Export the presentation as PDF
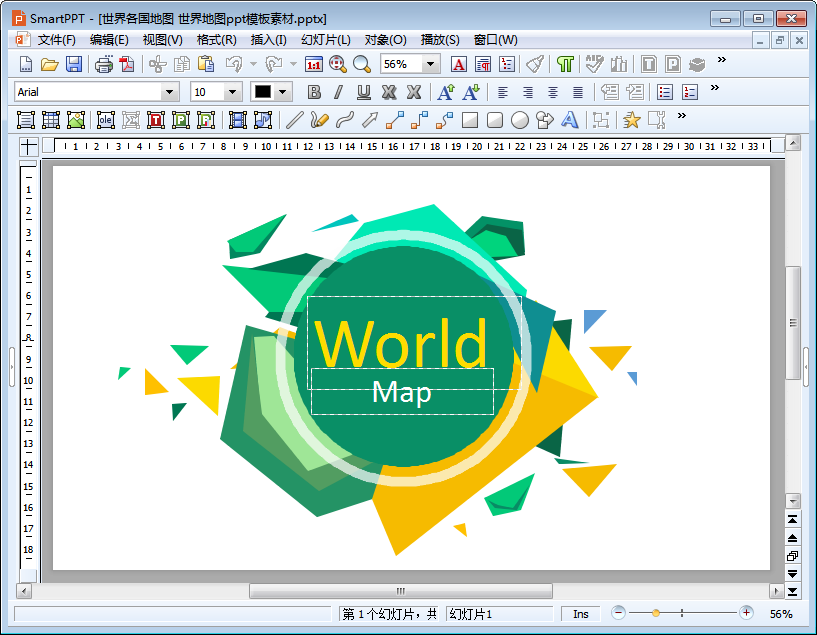This screenshot has width=817, height=635. point(127,64)
